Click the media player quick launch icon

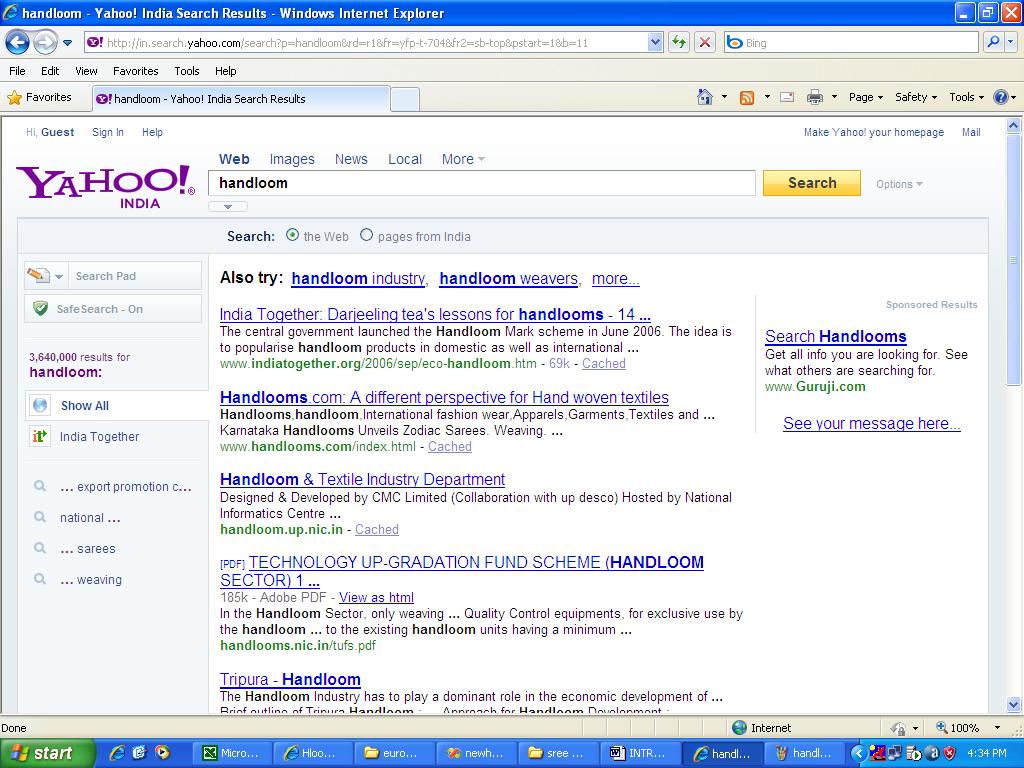tap(162, 752)
